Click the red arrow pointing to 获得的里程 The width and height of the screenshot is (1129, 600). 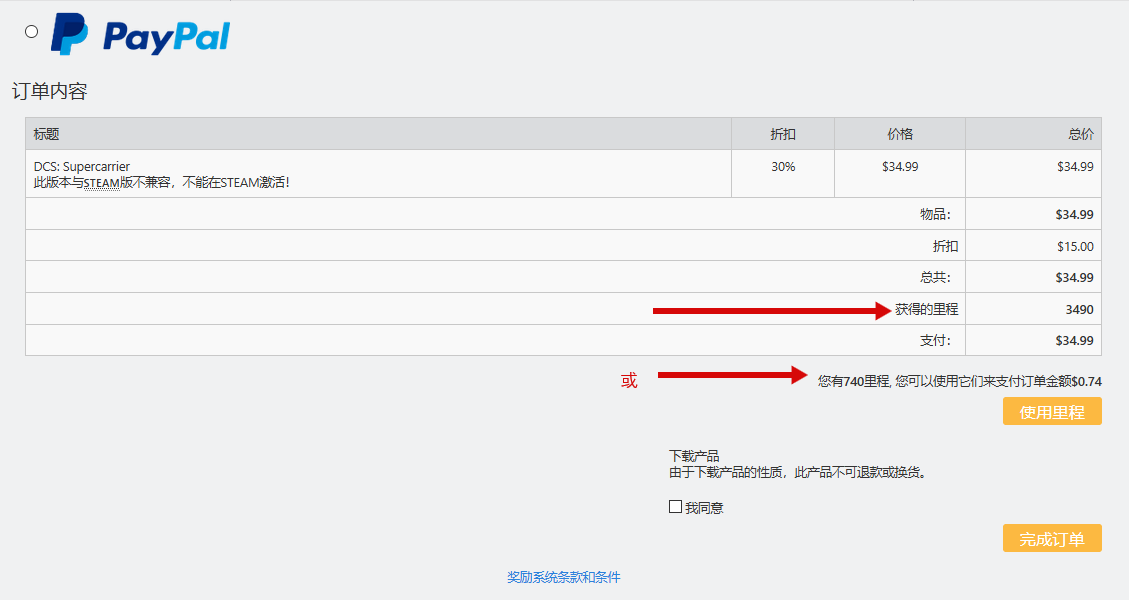[x=770, y=311]
